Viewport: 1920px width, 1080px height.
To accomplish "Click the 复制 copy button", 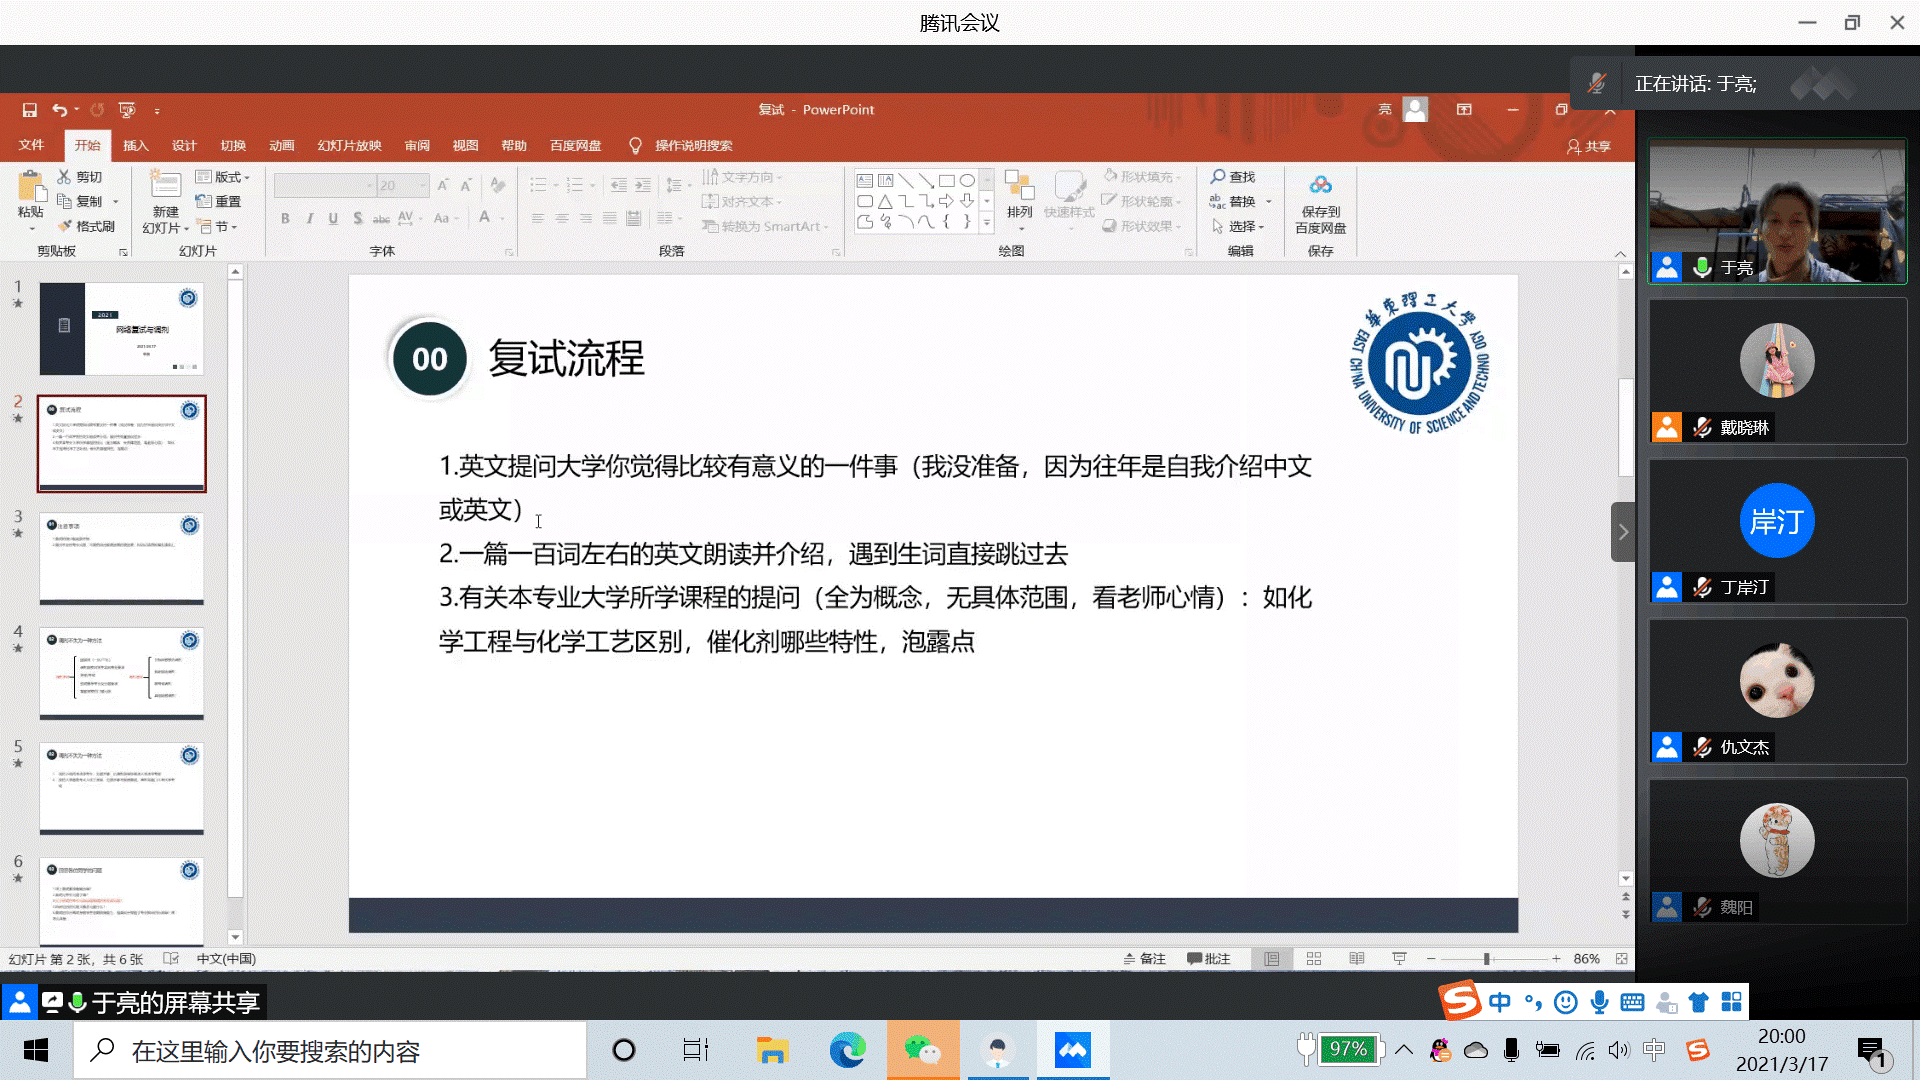I will (x=87, y=202).
